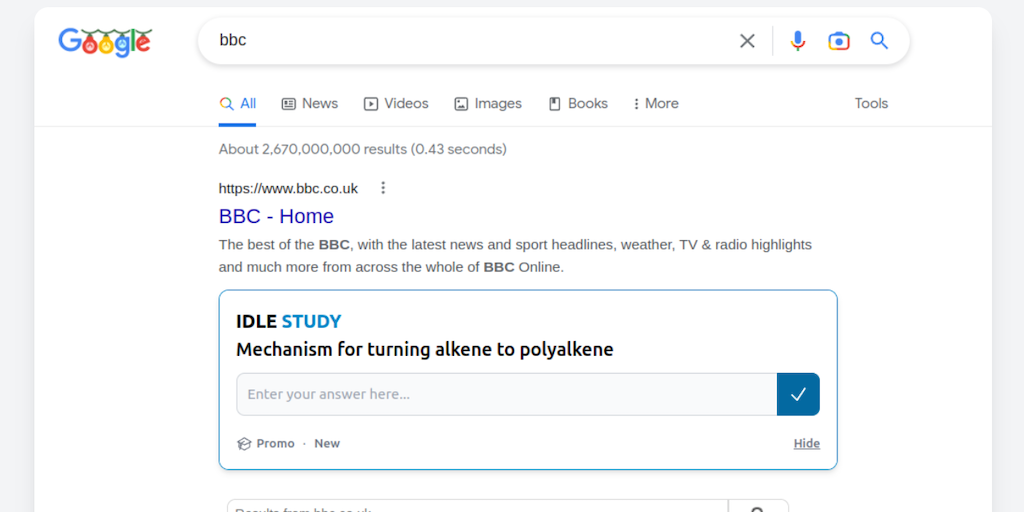Viewport: 1024px width, 512px height.
Task: Go to the Books tab
Action: (x=578, y=104)
